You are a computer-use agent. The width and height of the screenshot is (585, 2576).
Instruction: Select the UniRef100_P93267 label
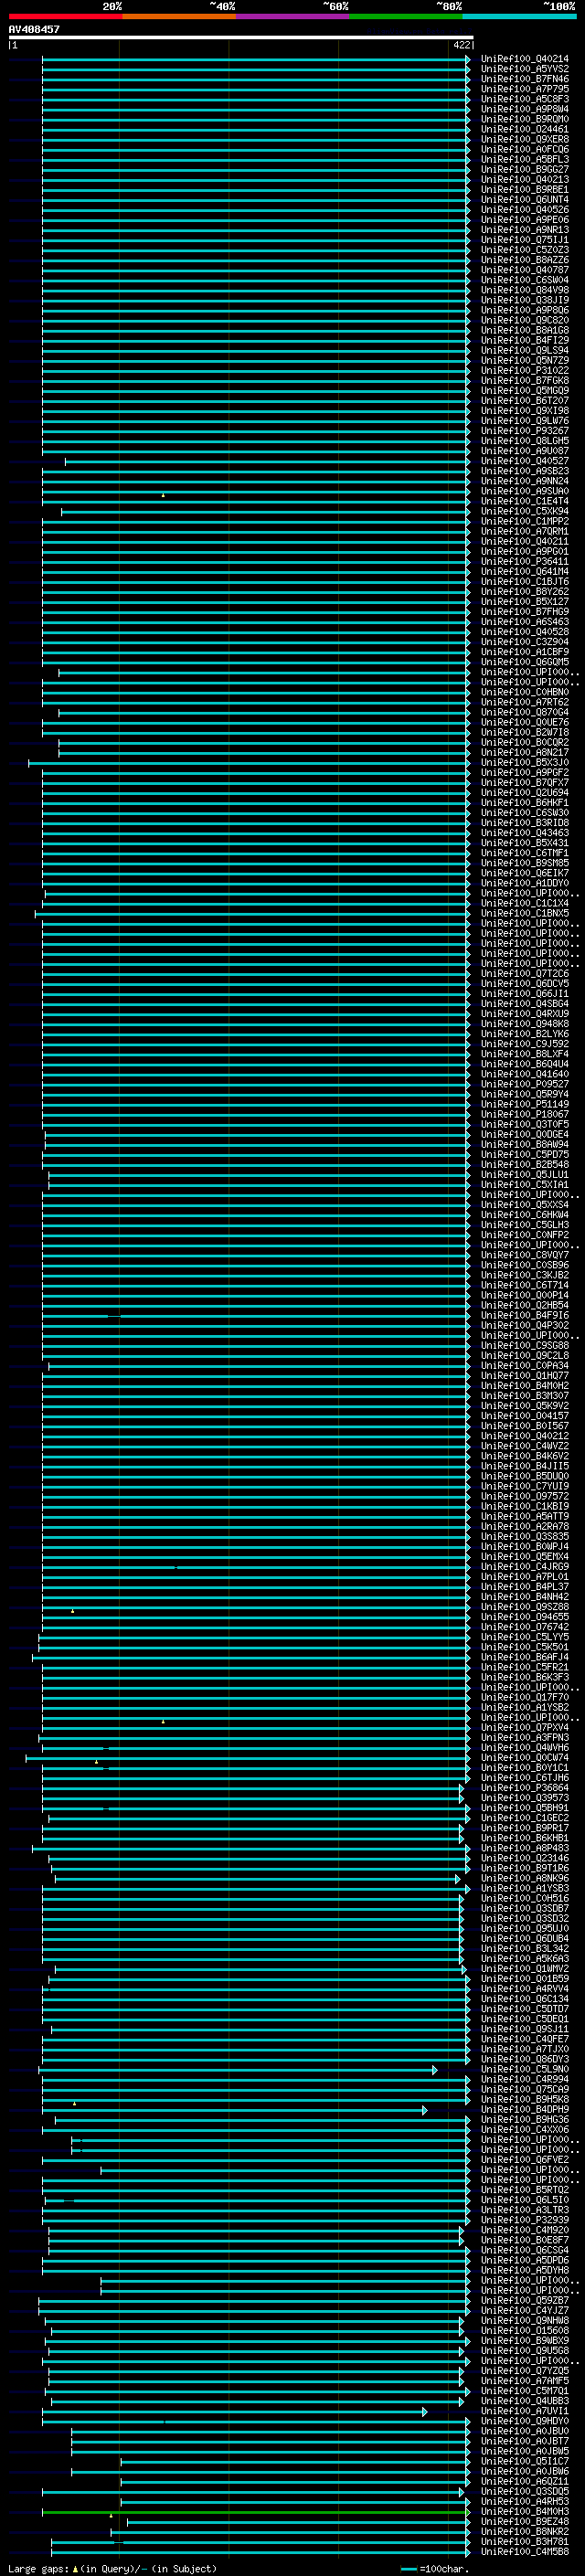(524, 431)
